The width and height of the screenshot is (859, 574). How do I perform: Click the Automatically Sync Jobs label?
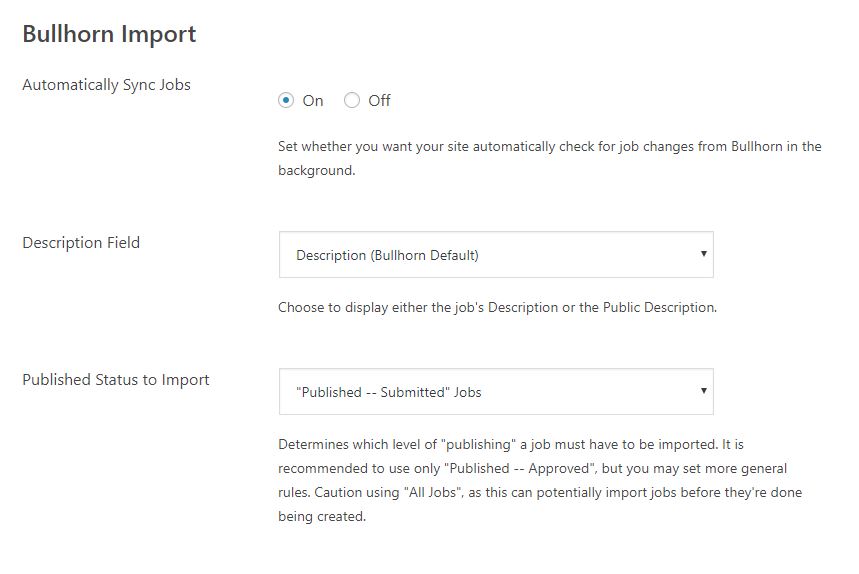pyautogui.click(x=106, y=85)
